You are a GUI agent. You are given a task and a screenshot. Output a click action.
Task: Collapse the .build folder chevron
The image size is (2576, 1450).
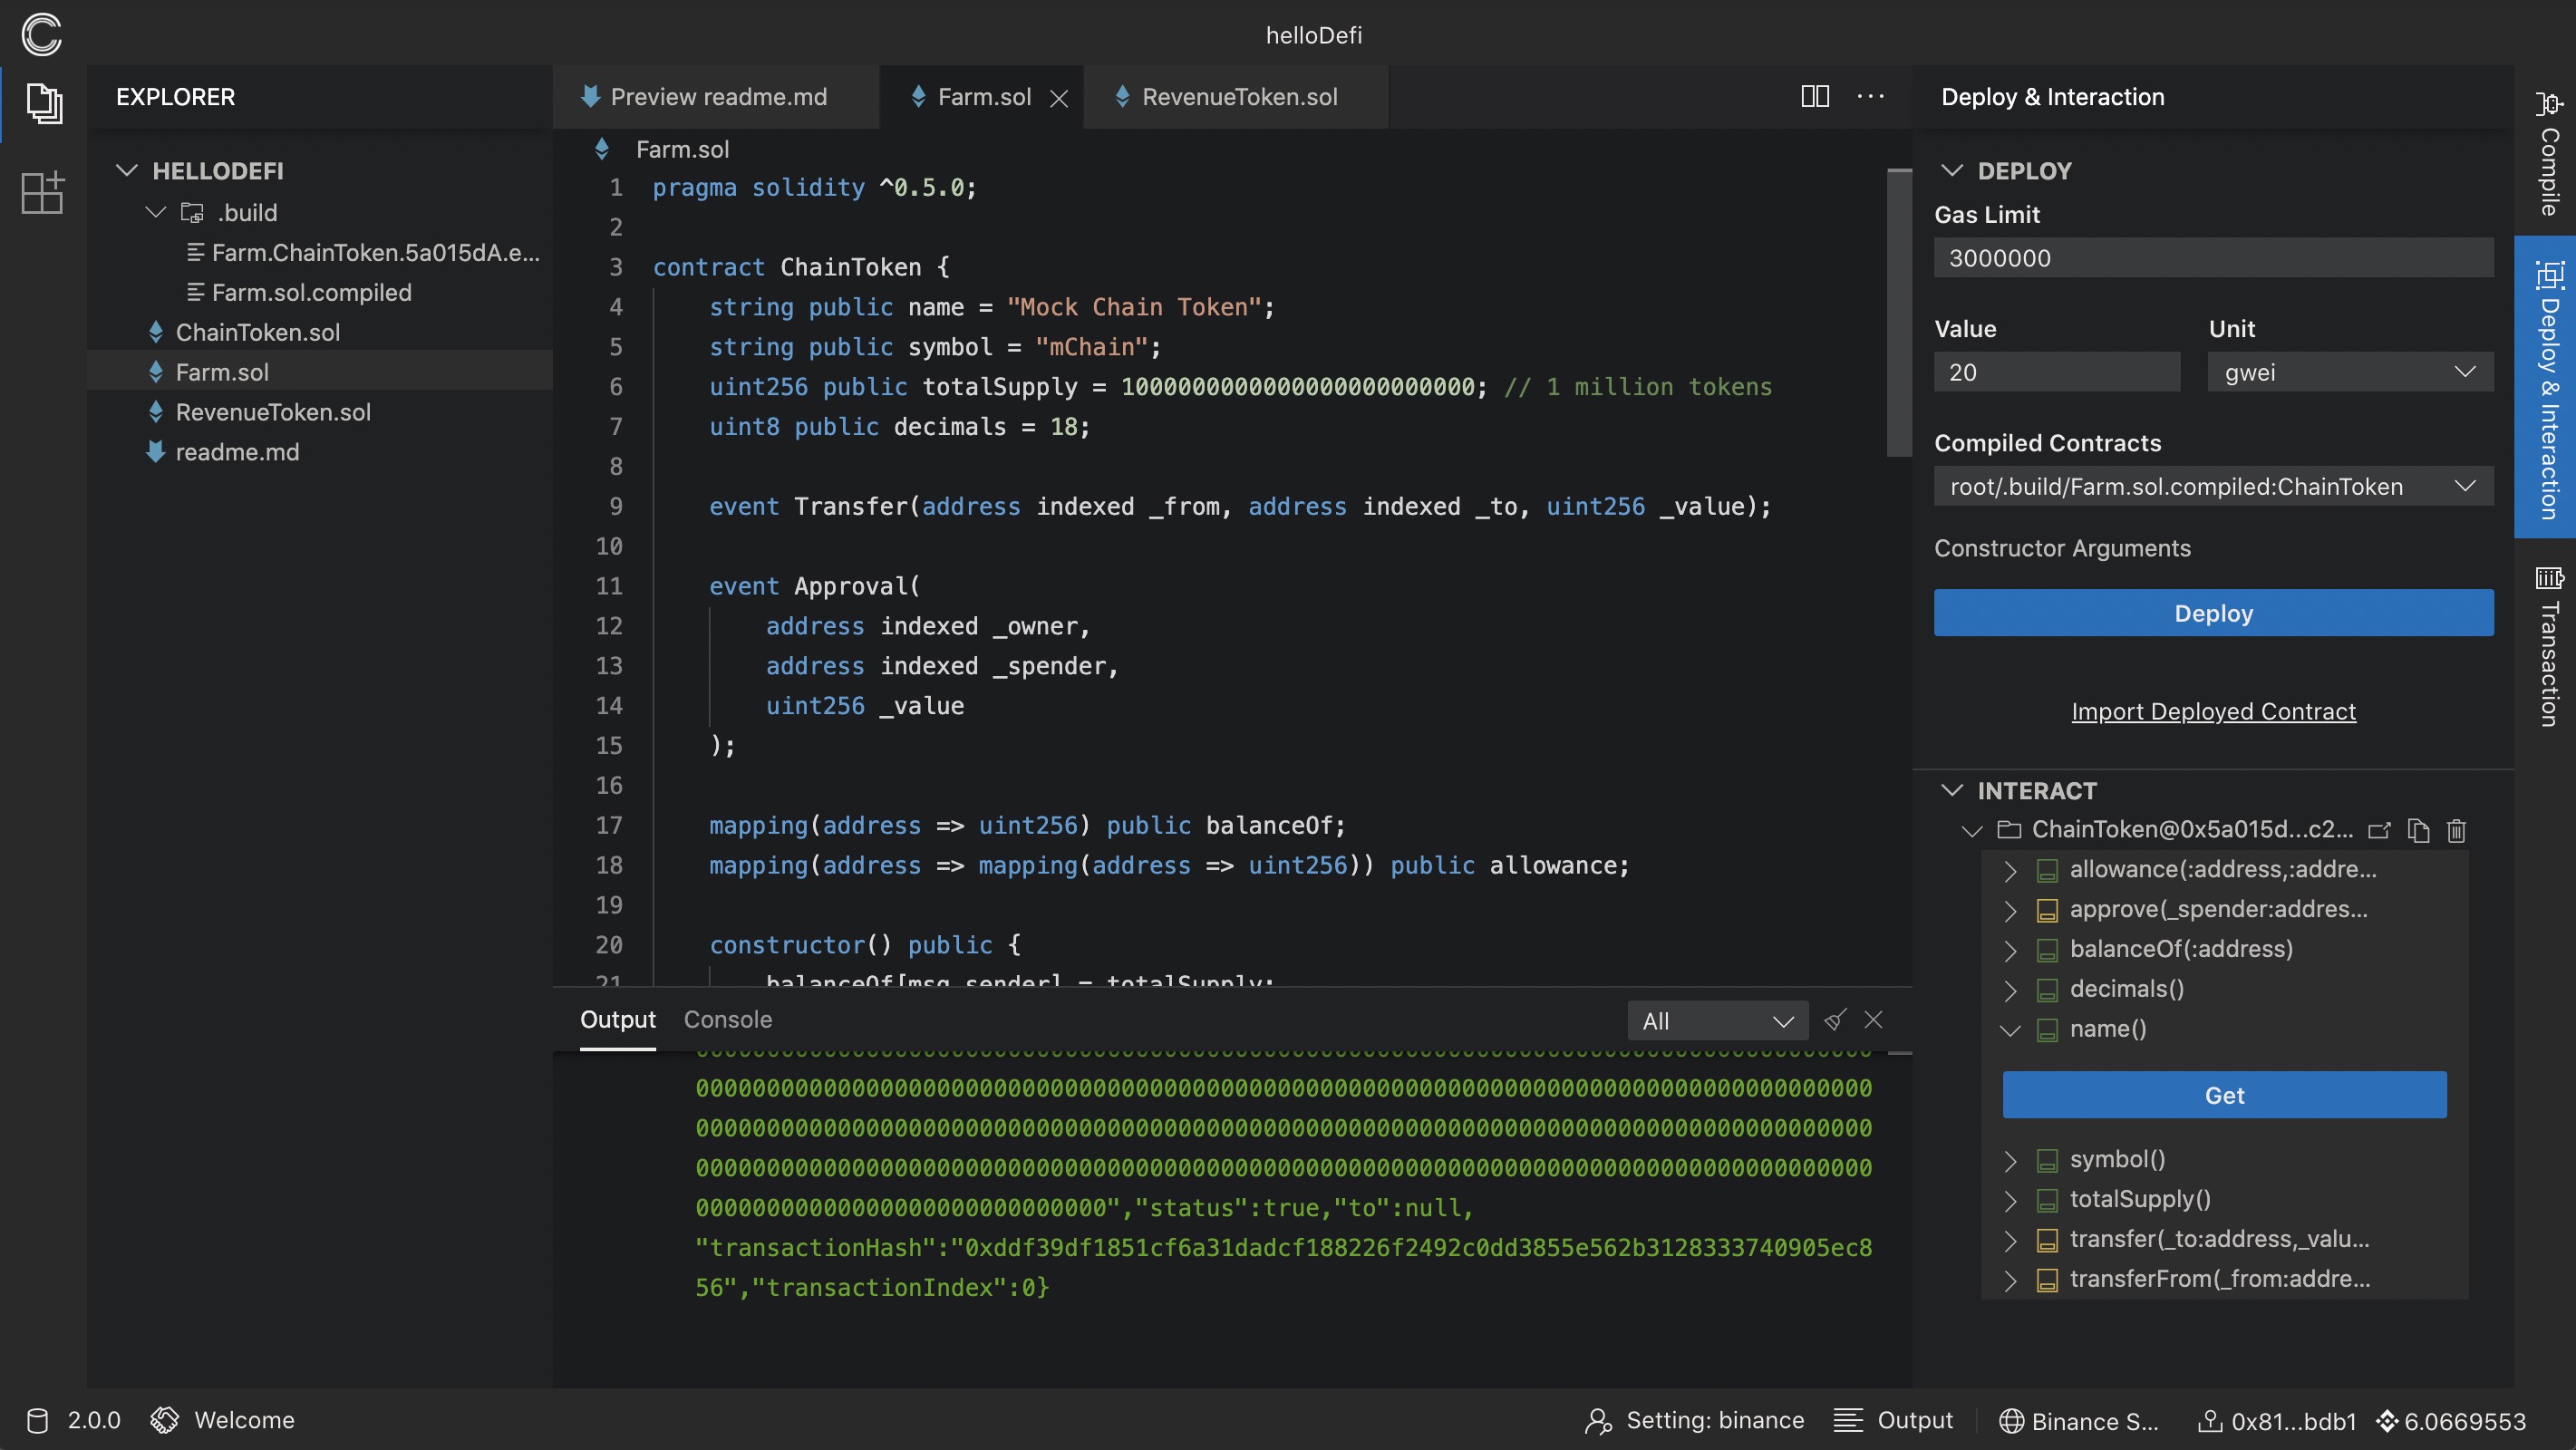point(155,212)
